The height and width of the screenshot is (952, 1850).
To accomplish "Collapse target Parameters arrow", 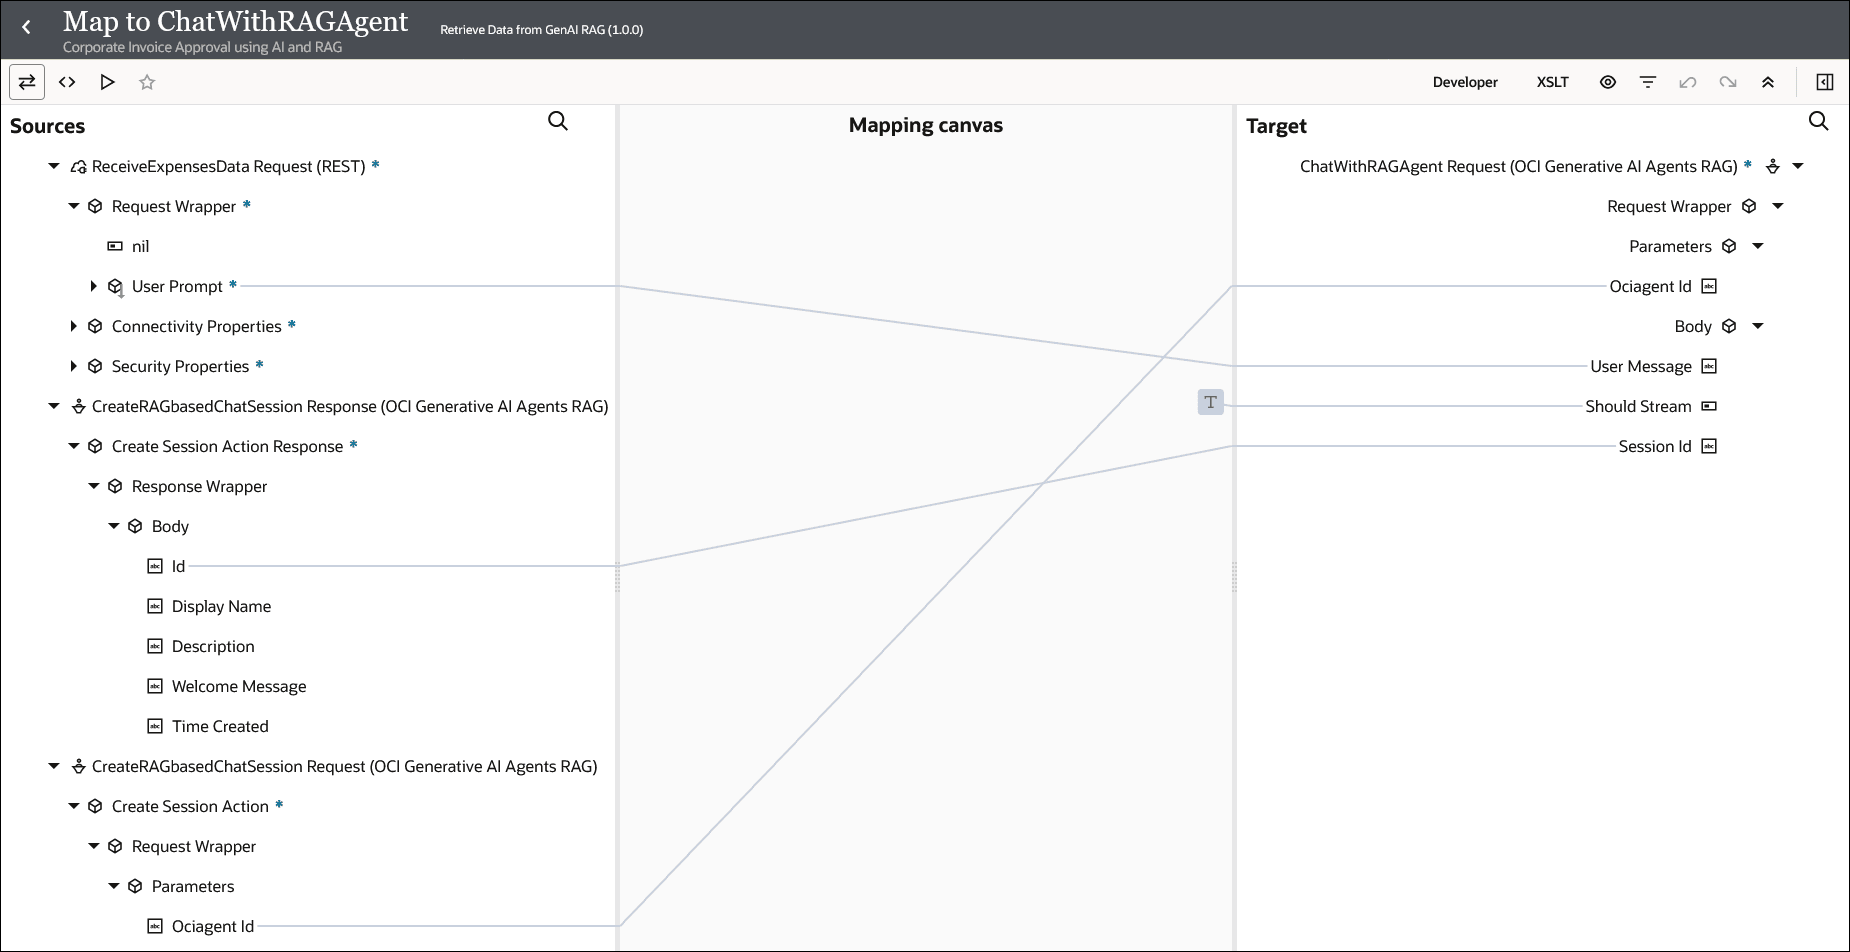I will [x=1758, y=246].
